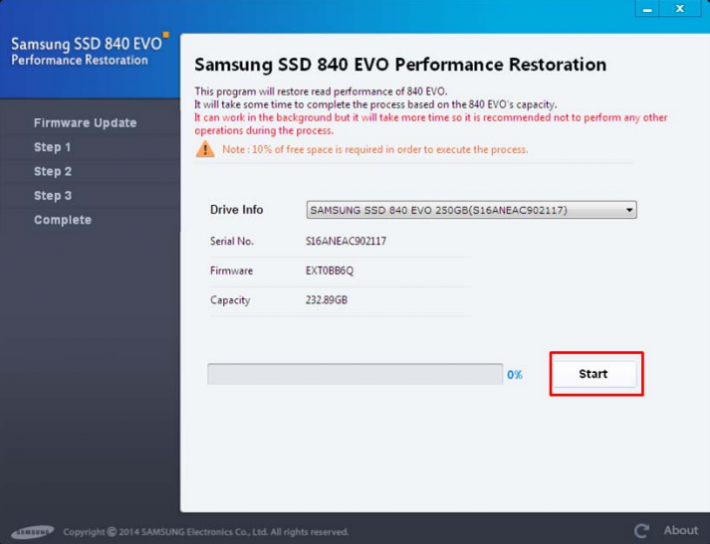
Task: Close the Performance Restoration window
Action: coord(680,9)
